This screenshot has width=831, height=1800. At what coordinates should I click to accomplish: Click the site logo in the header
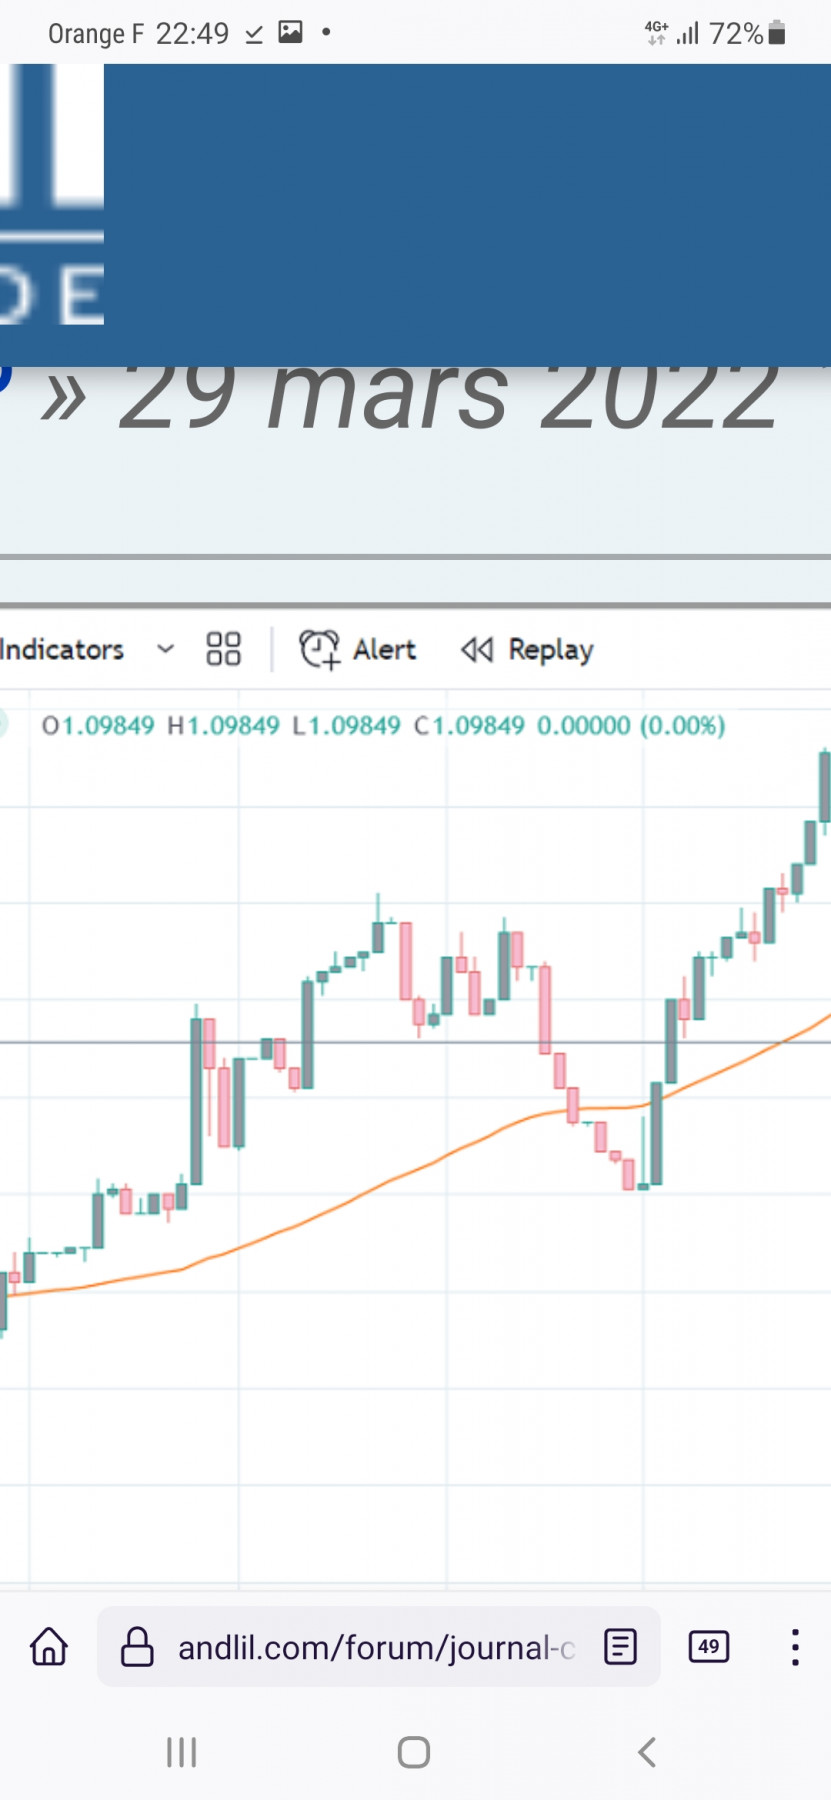click(52, 195)
